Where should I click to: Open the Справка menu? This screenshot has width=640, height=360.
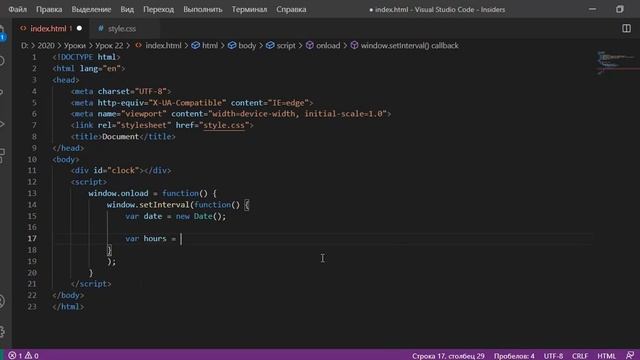pyautogui.click(x=291, y=9)
